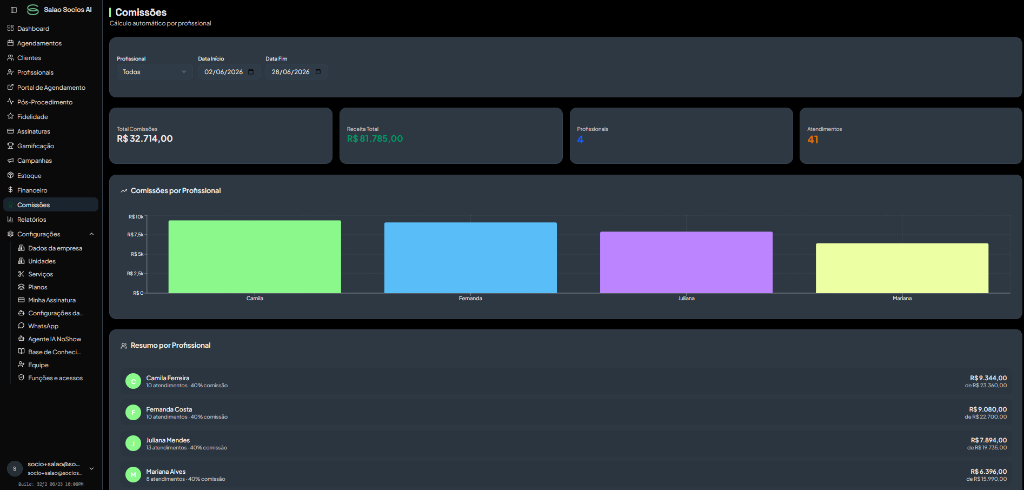Click Fernanda's blue bar in chart

click(470, 258)
